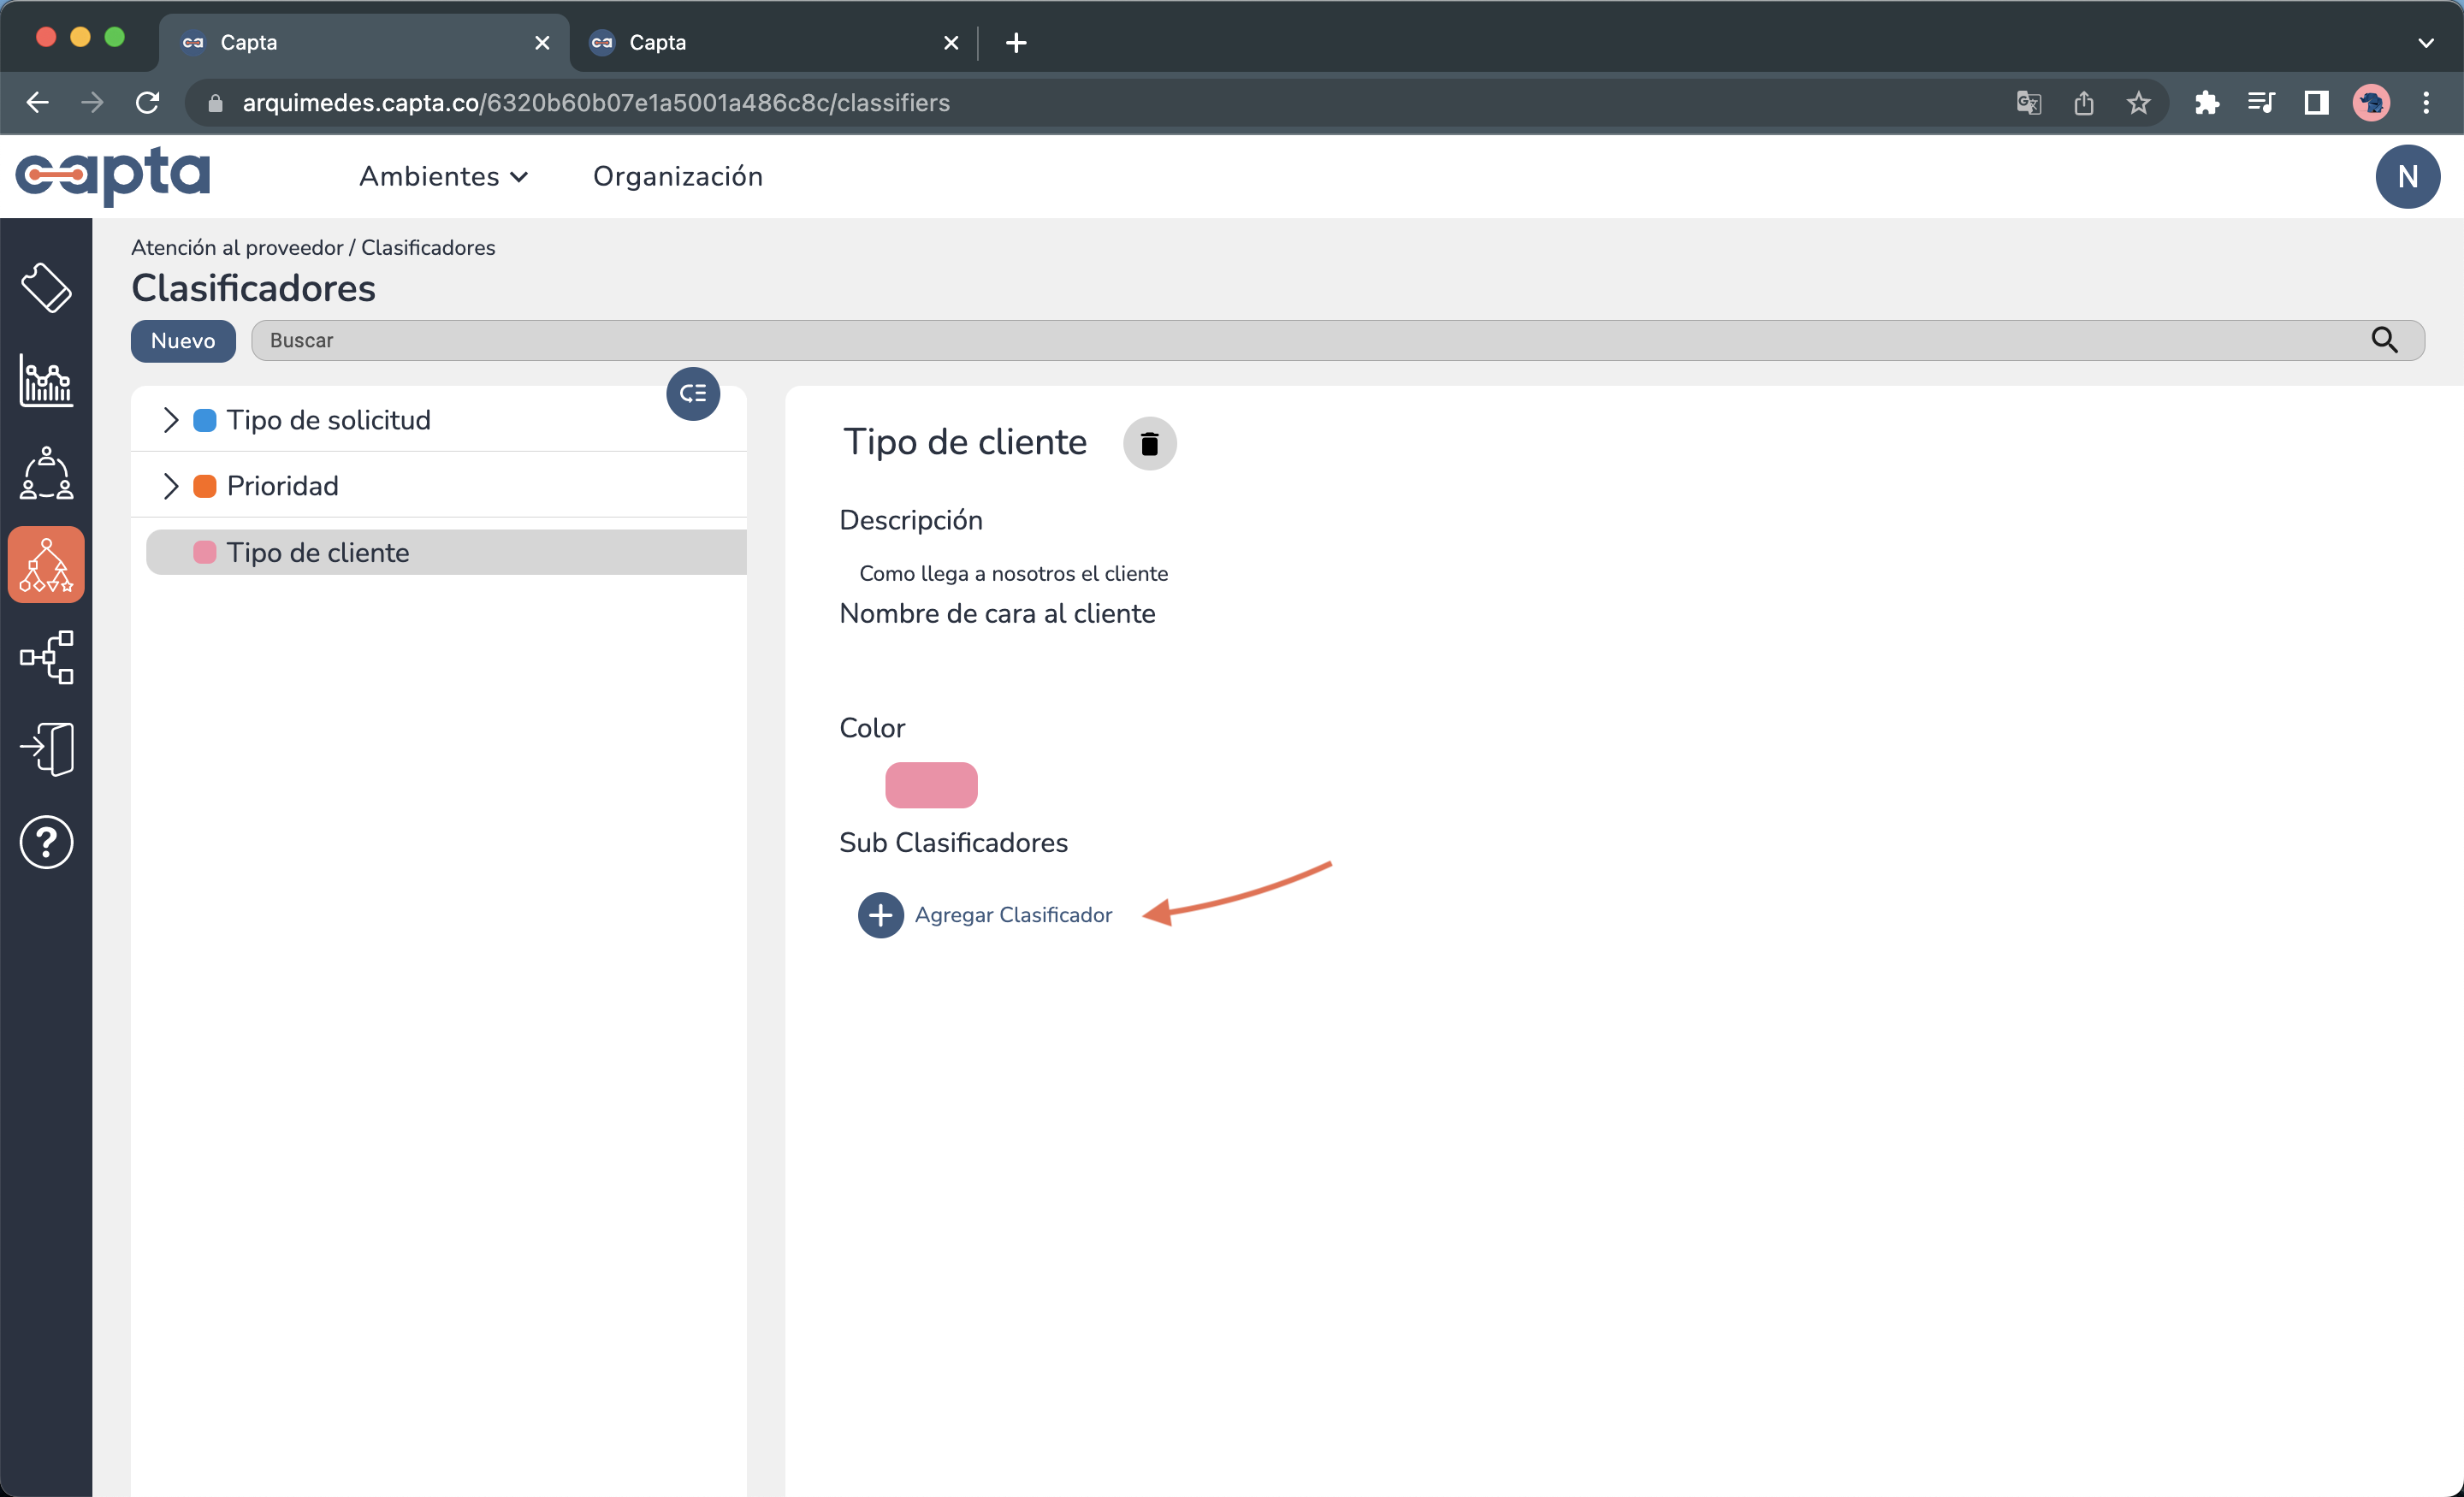Switch to the second Capta browser tab
The height and width of the screenshot is (1497, 2464).
[760, 42]
